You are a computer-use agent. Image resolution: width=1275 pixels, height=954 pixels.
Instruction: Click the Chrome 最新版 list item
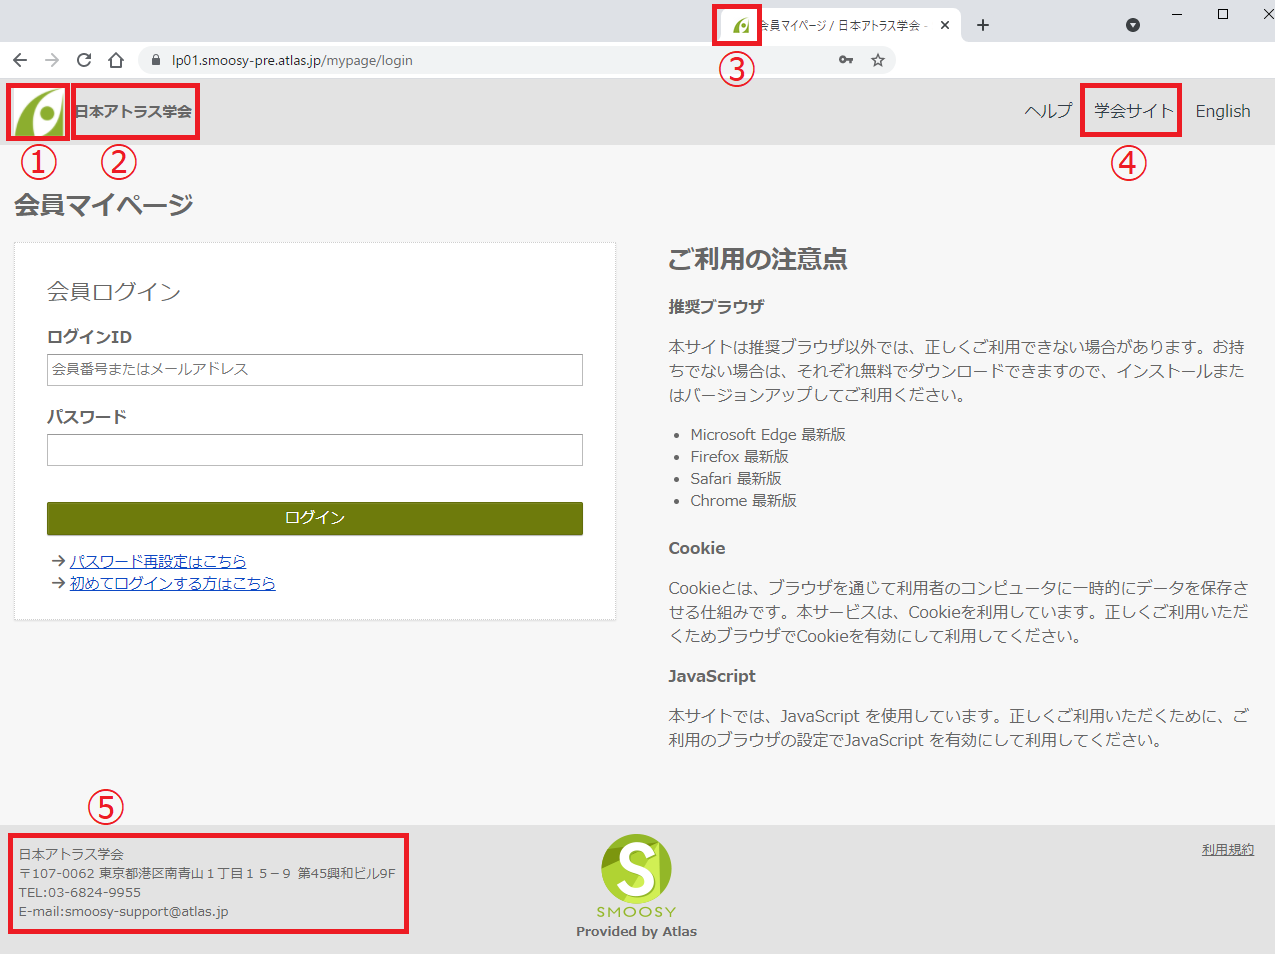coord(743,500)
